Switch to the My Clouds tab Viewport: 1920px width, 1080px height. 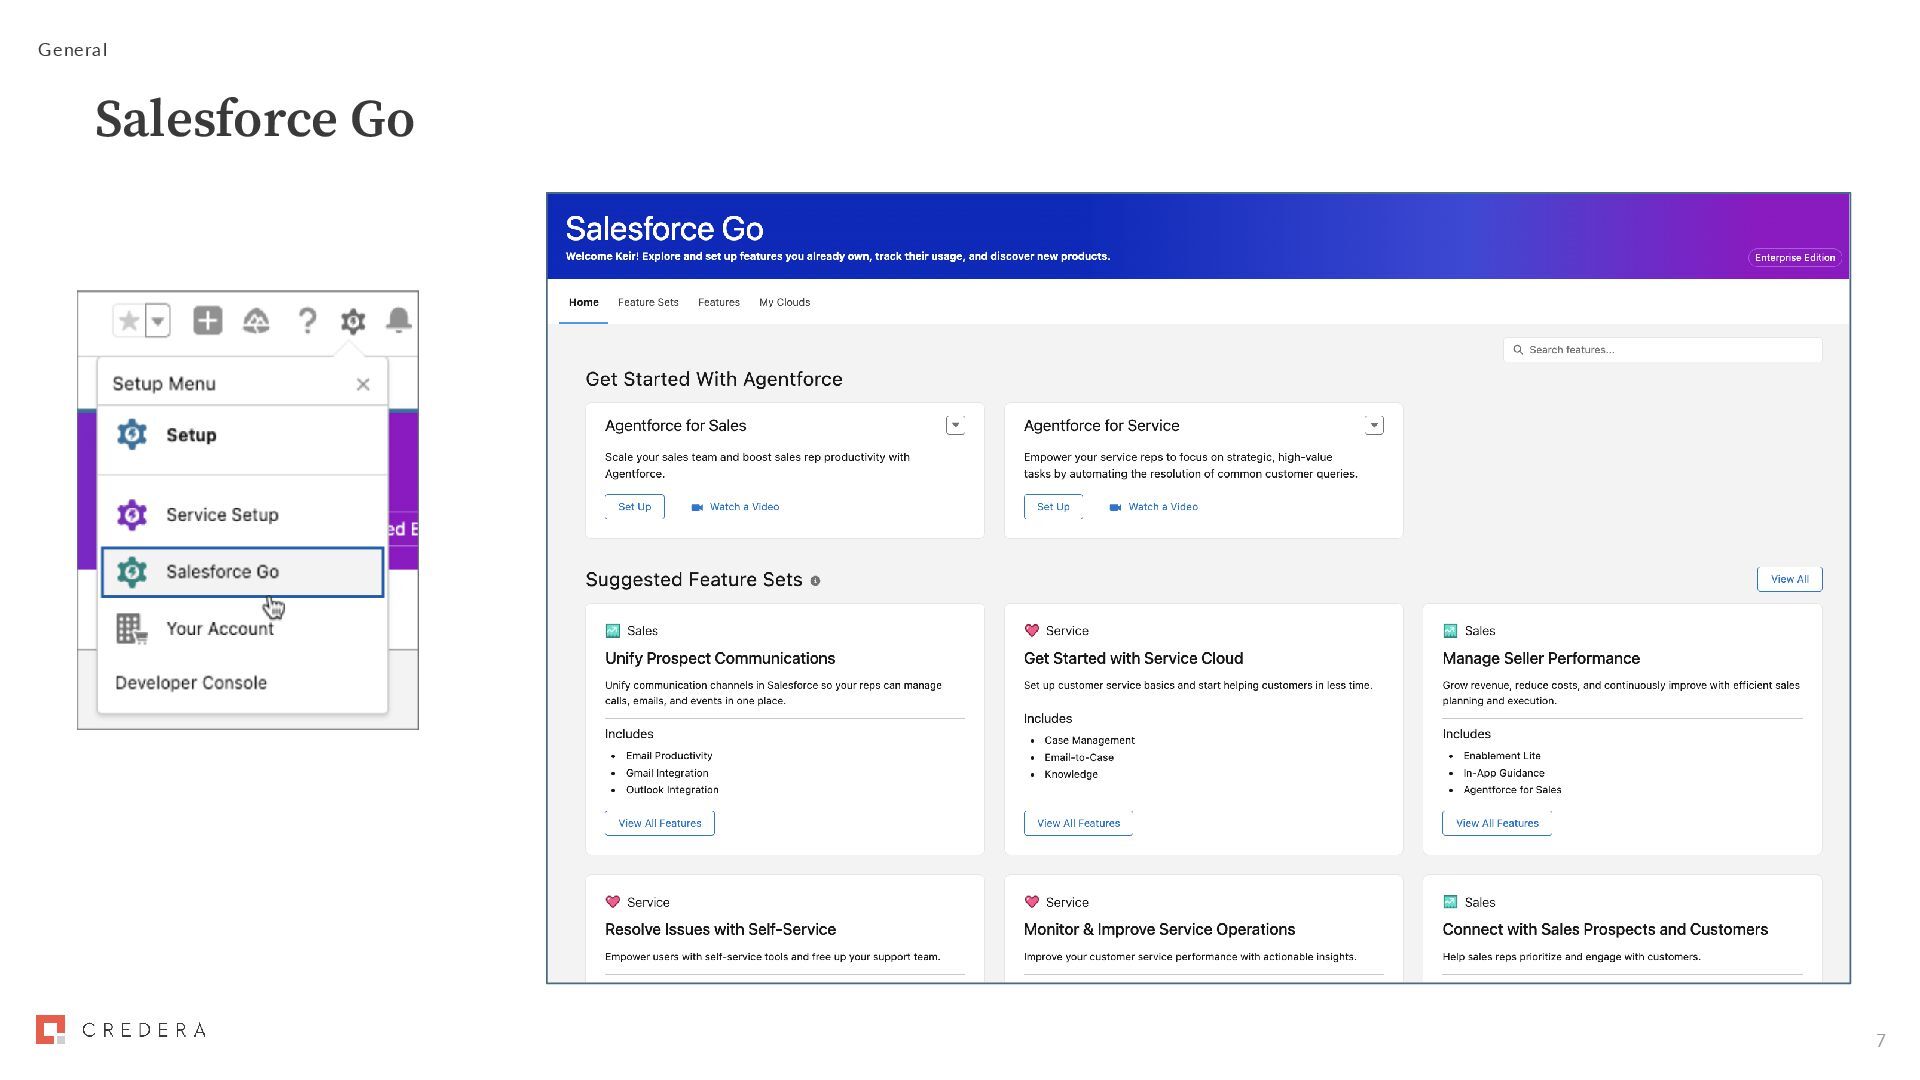(x=784, y=302)
